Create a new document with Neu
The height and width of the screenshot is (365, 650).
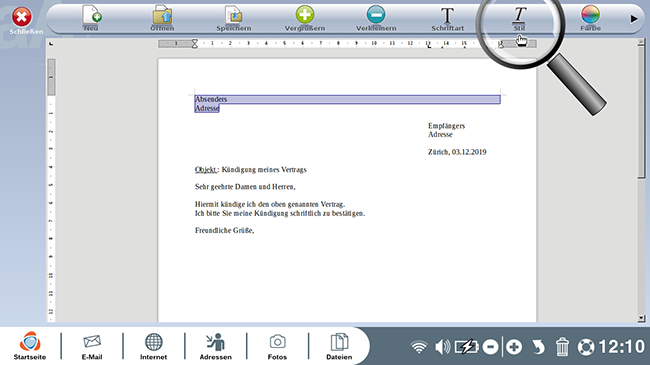[x=92, y=18]
